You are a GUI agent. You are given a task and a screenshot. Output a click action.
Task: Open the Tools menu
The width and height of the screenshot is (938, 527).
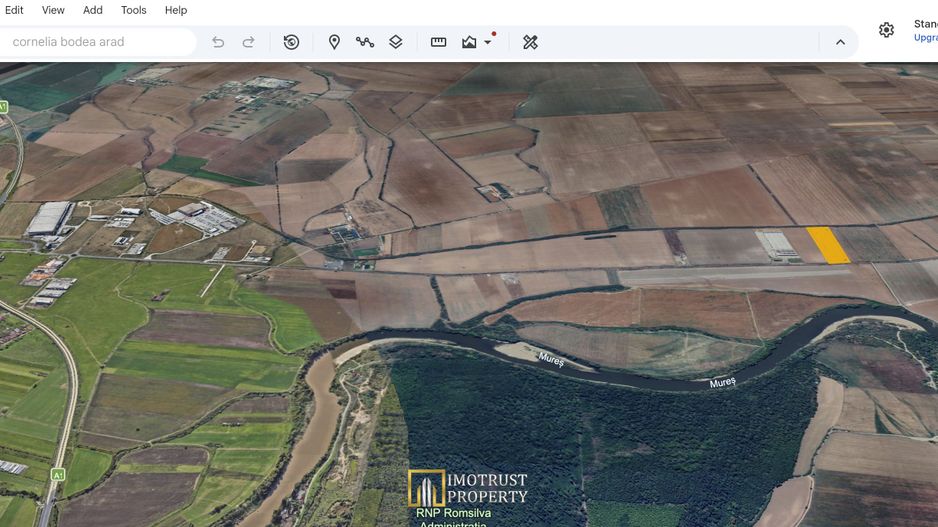(133, 10)
